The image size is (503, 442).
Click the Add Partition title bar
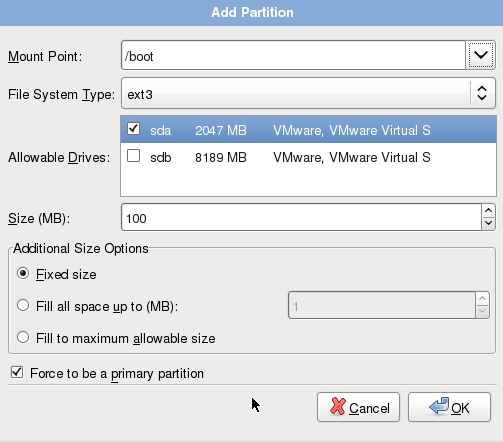pos(251,13)
